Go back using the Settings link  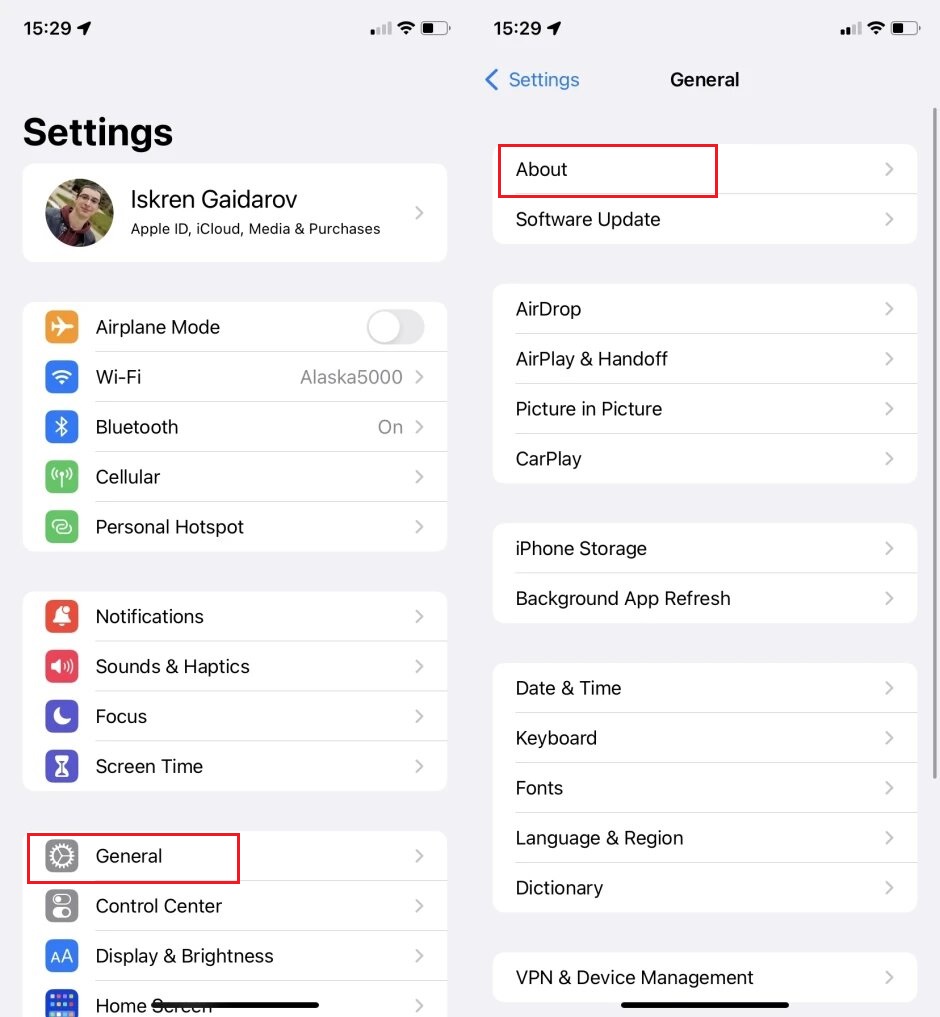[x=532, y=80]
